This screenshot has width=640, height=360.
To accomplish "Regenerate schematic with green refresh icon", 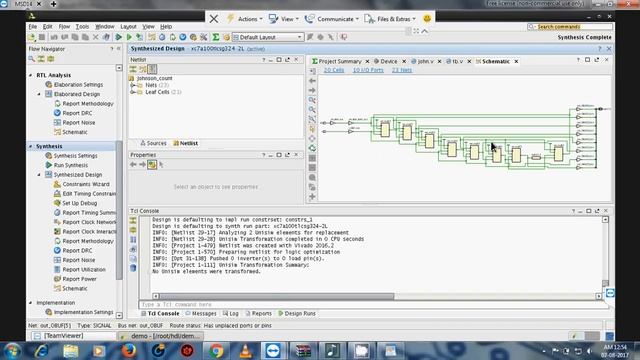I will pos(312,148).
